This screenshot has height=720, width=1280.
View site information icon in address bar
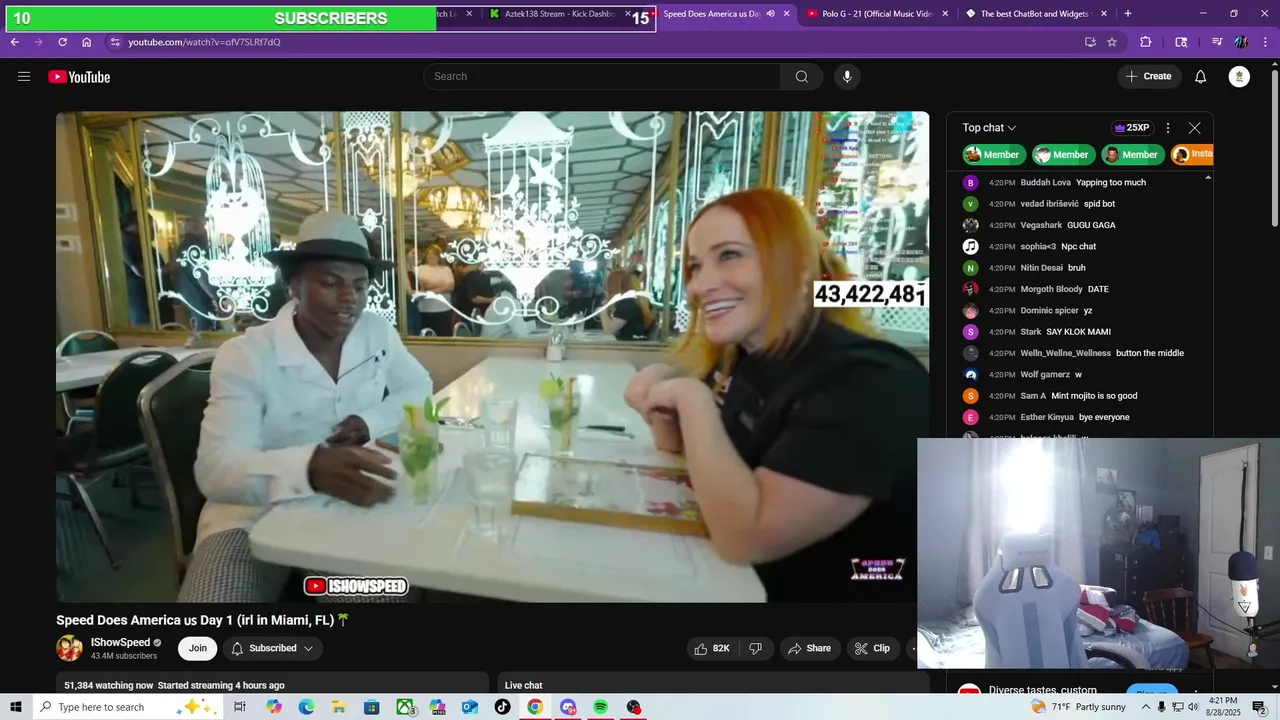click(x=115, y=42)
